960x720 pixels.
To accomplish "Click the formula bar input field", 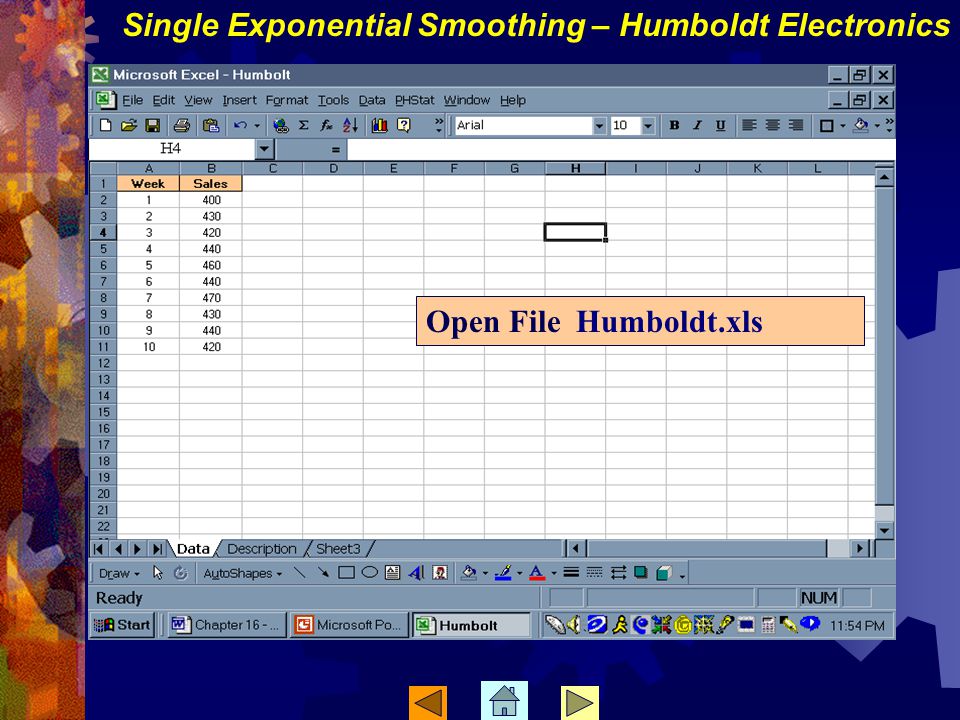I will pyautogui.click(x=621, y=149).
